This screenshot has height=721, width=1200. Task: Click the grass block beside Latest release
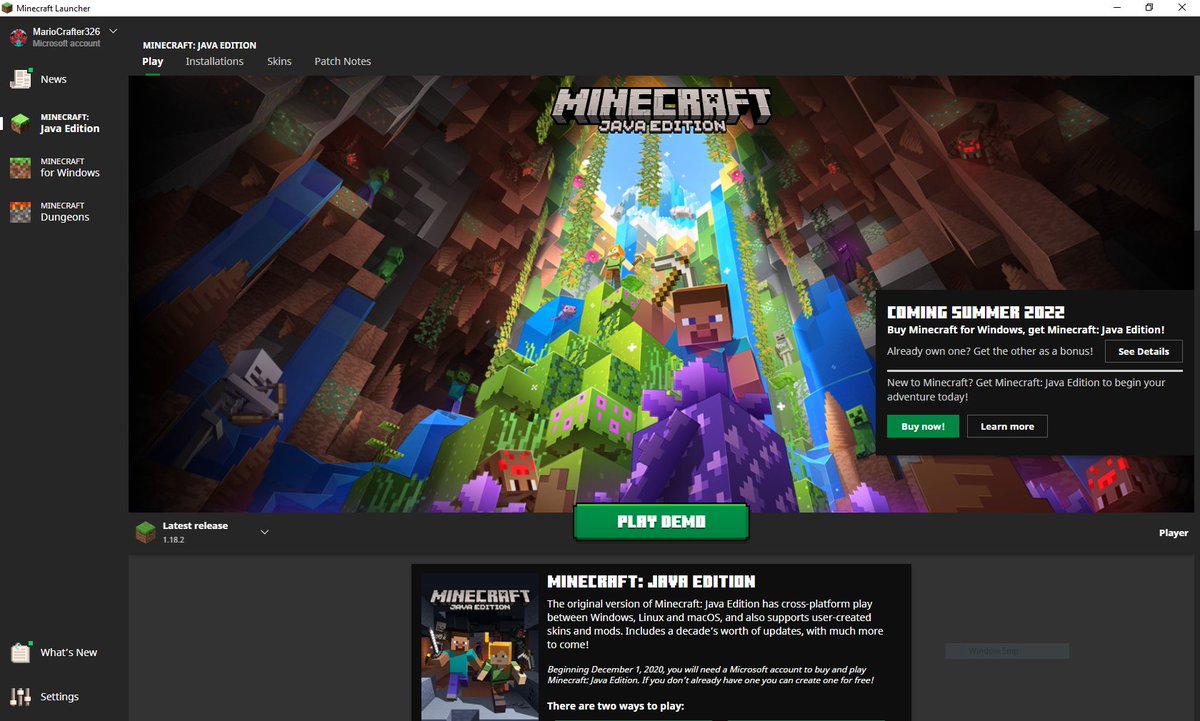[x=146, y=532]
